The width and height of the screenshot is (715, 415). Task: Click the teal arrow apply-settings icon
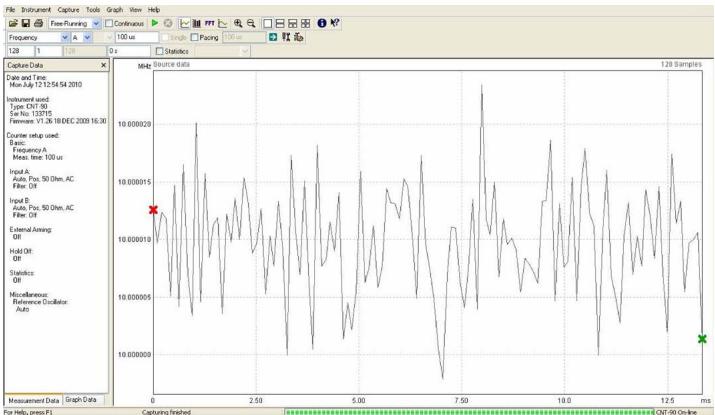tap(273, 37)
